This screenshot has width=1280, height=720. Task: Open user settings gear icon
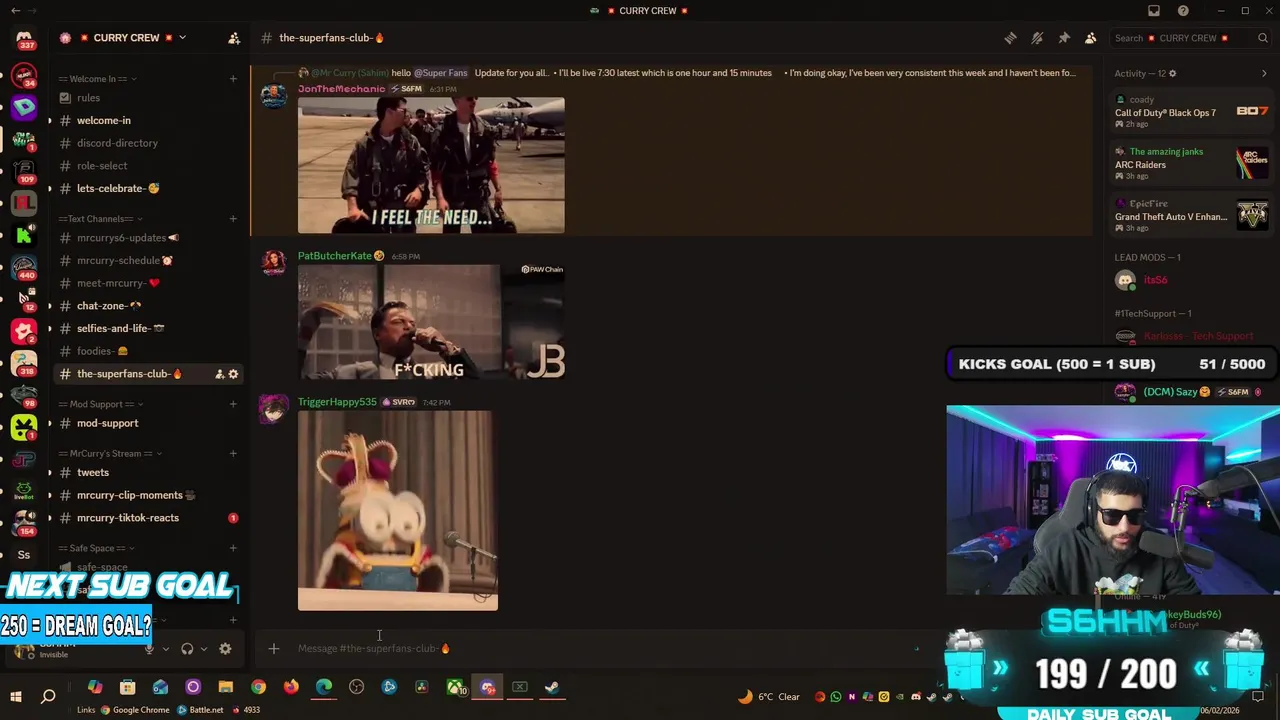point(225,649)
